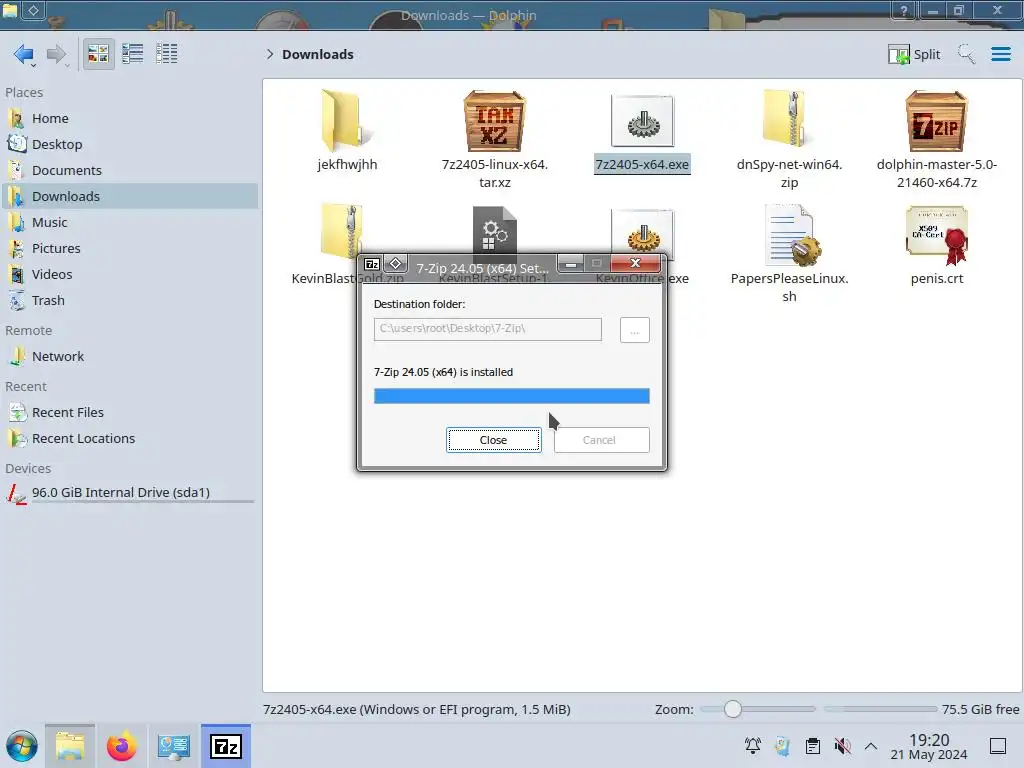The width and height of the screenshot is (1024, 768).
Task: Click the pin diamond icon in Dolphin titlebar
Action: coord(33,10)
